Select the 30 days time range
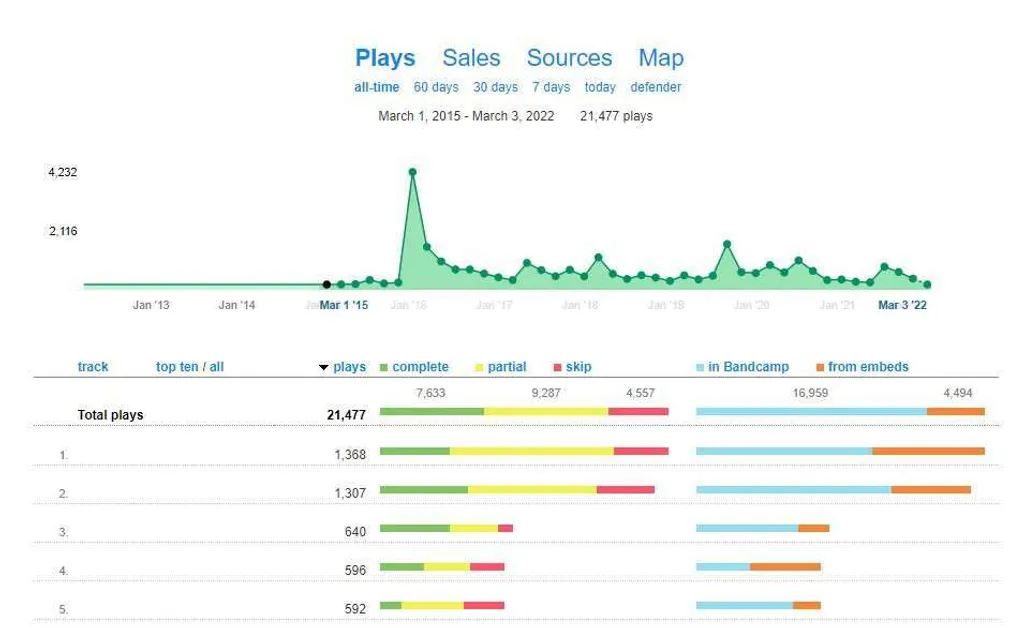Viewport: 1024px width, 628px height. tap(494, 87)
